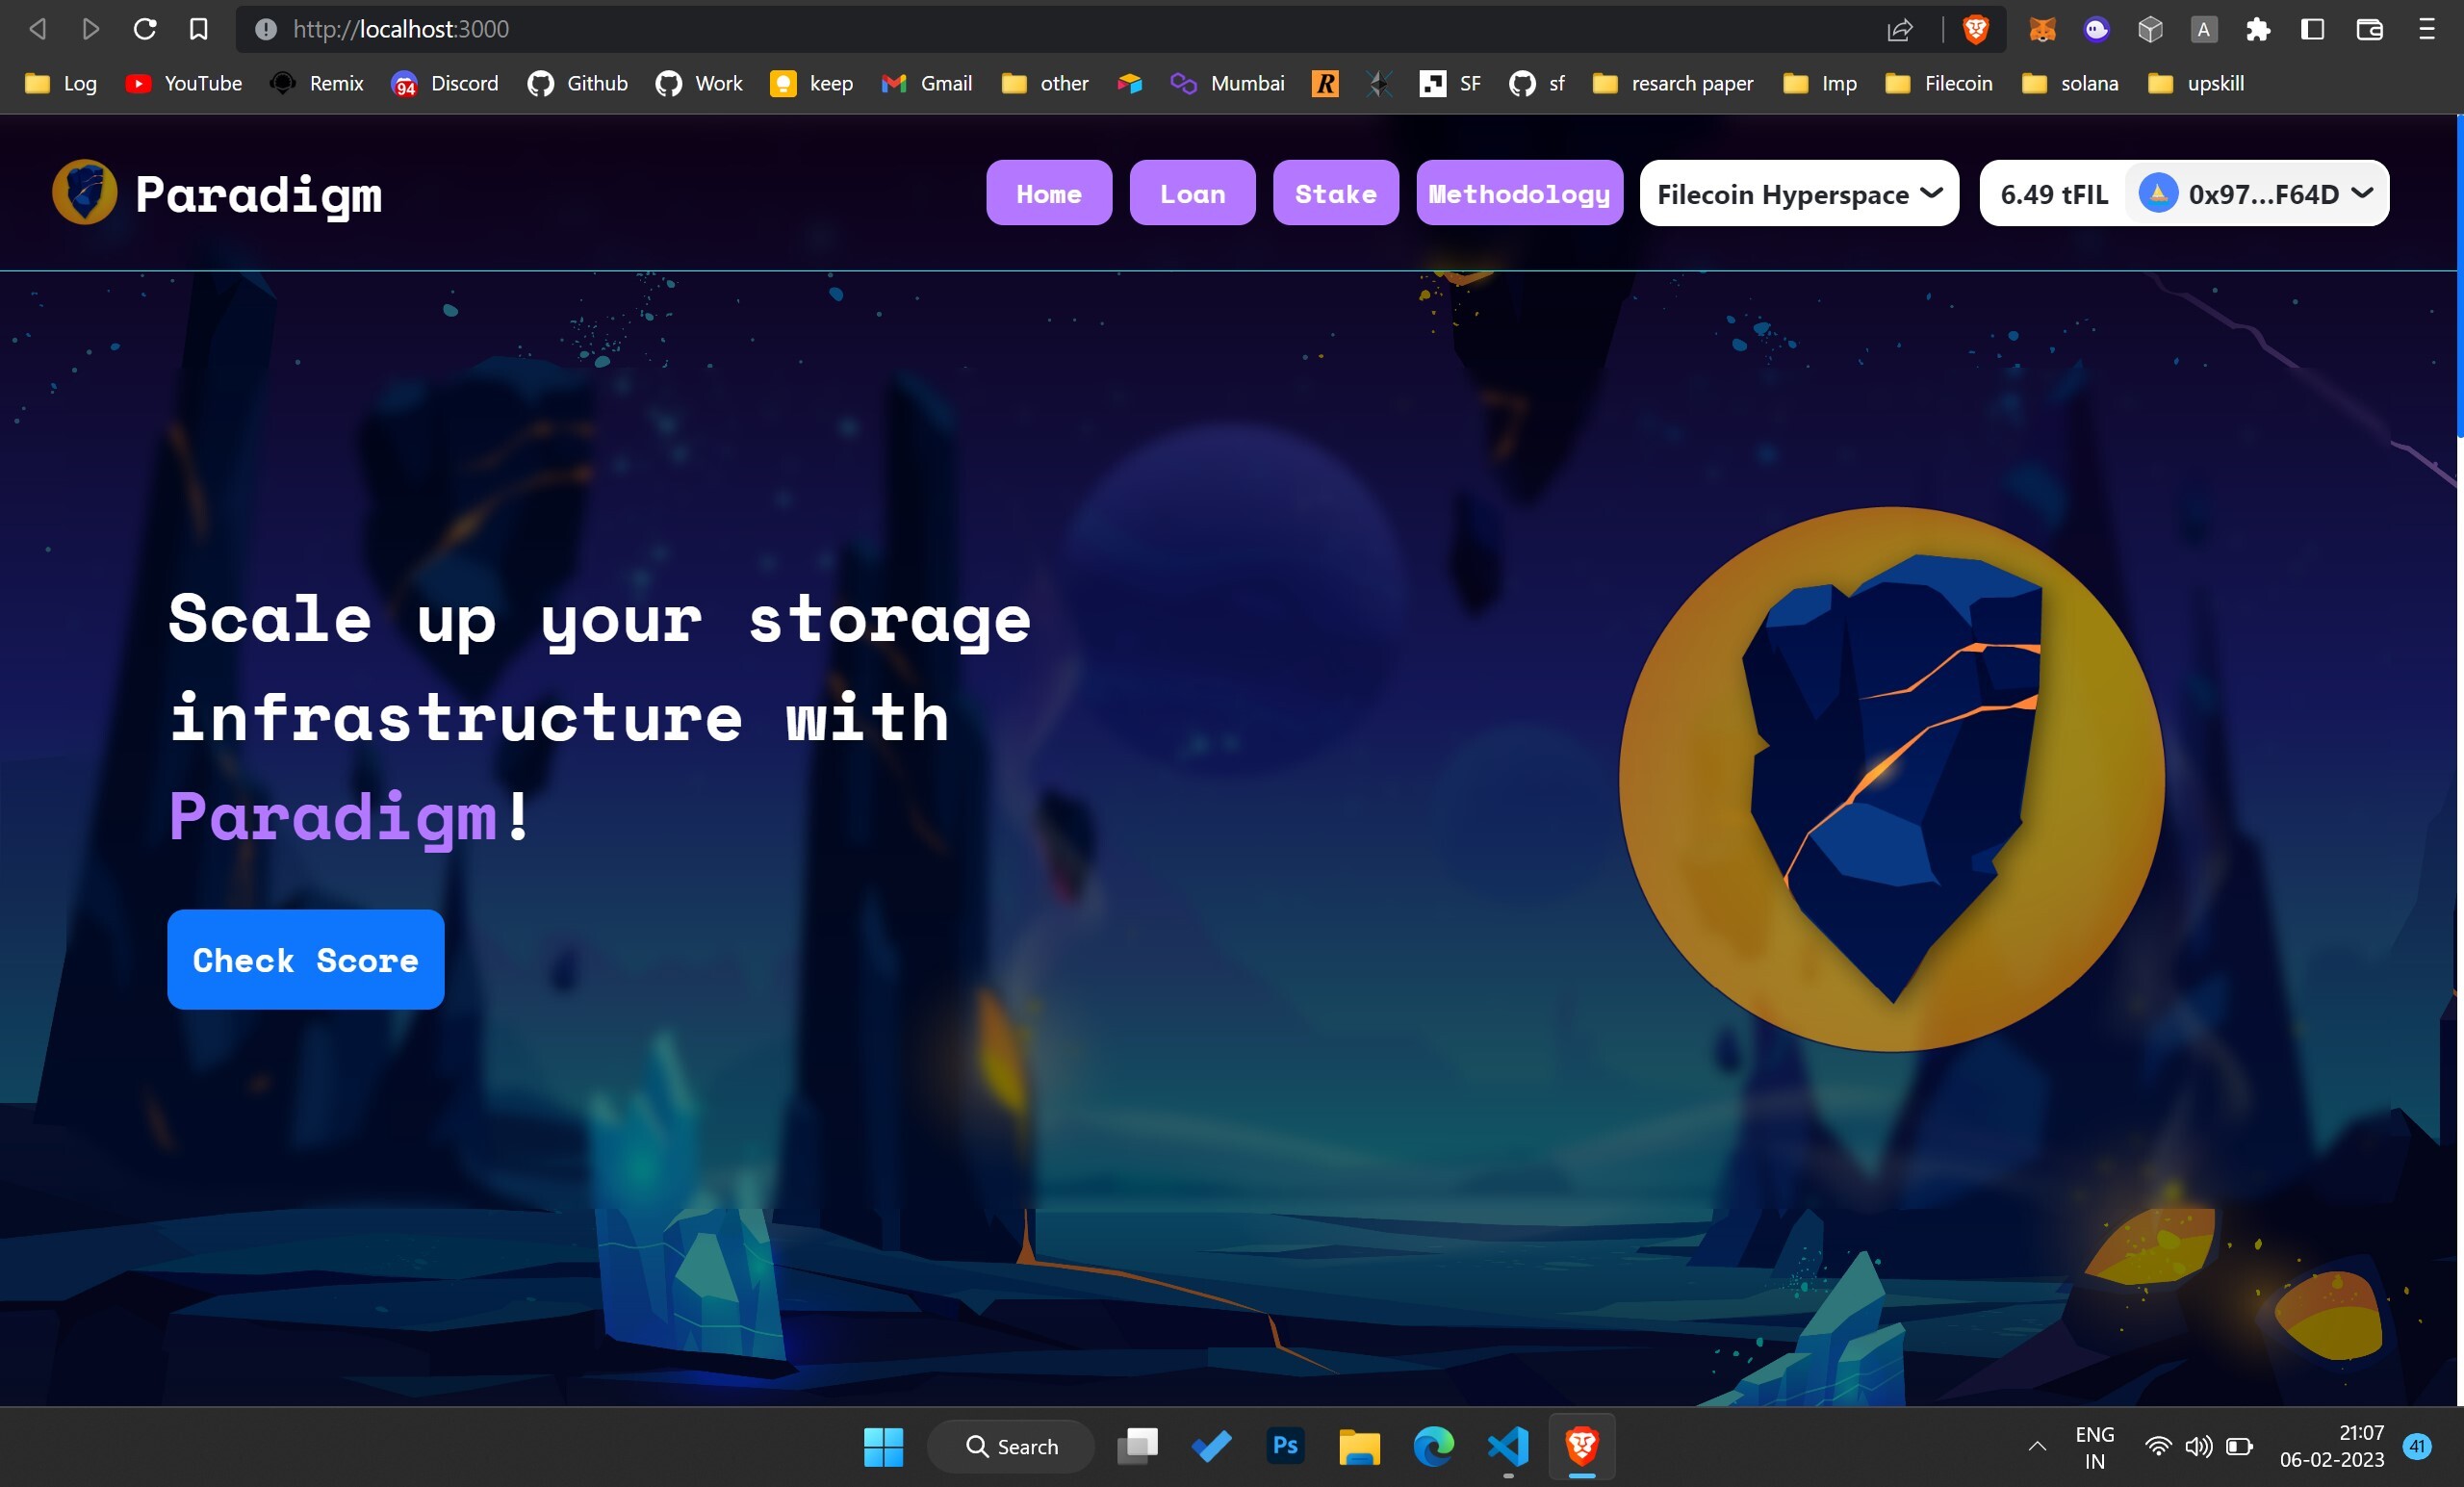Click the extensions puzzle icon in browser toolbar

tap(2258, 28)
